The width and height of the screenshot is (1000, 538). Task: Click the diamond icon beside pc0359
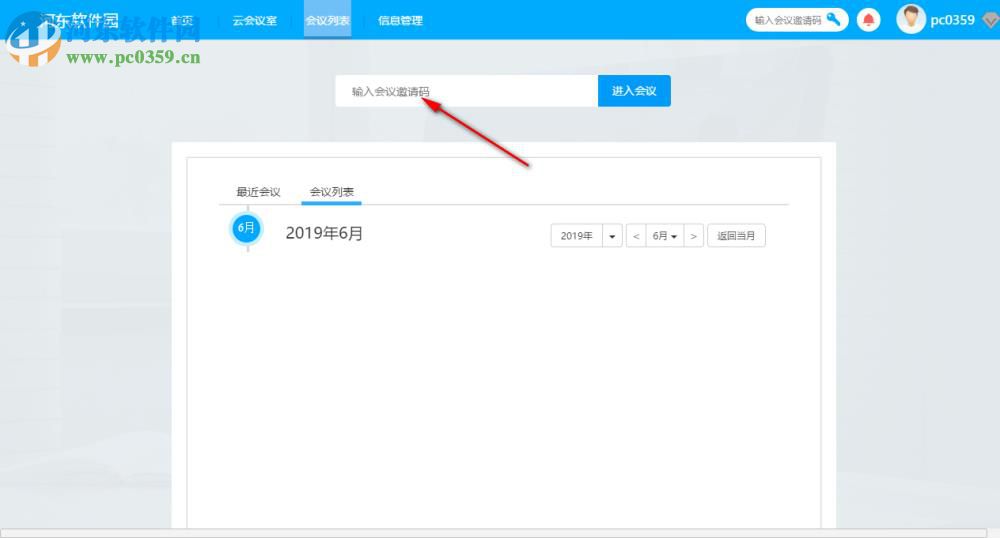coord(990,21)
